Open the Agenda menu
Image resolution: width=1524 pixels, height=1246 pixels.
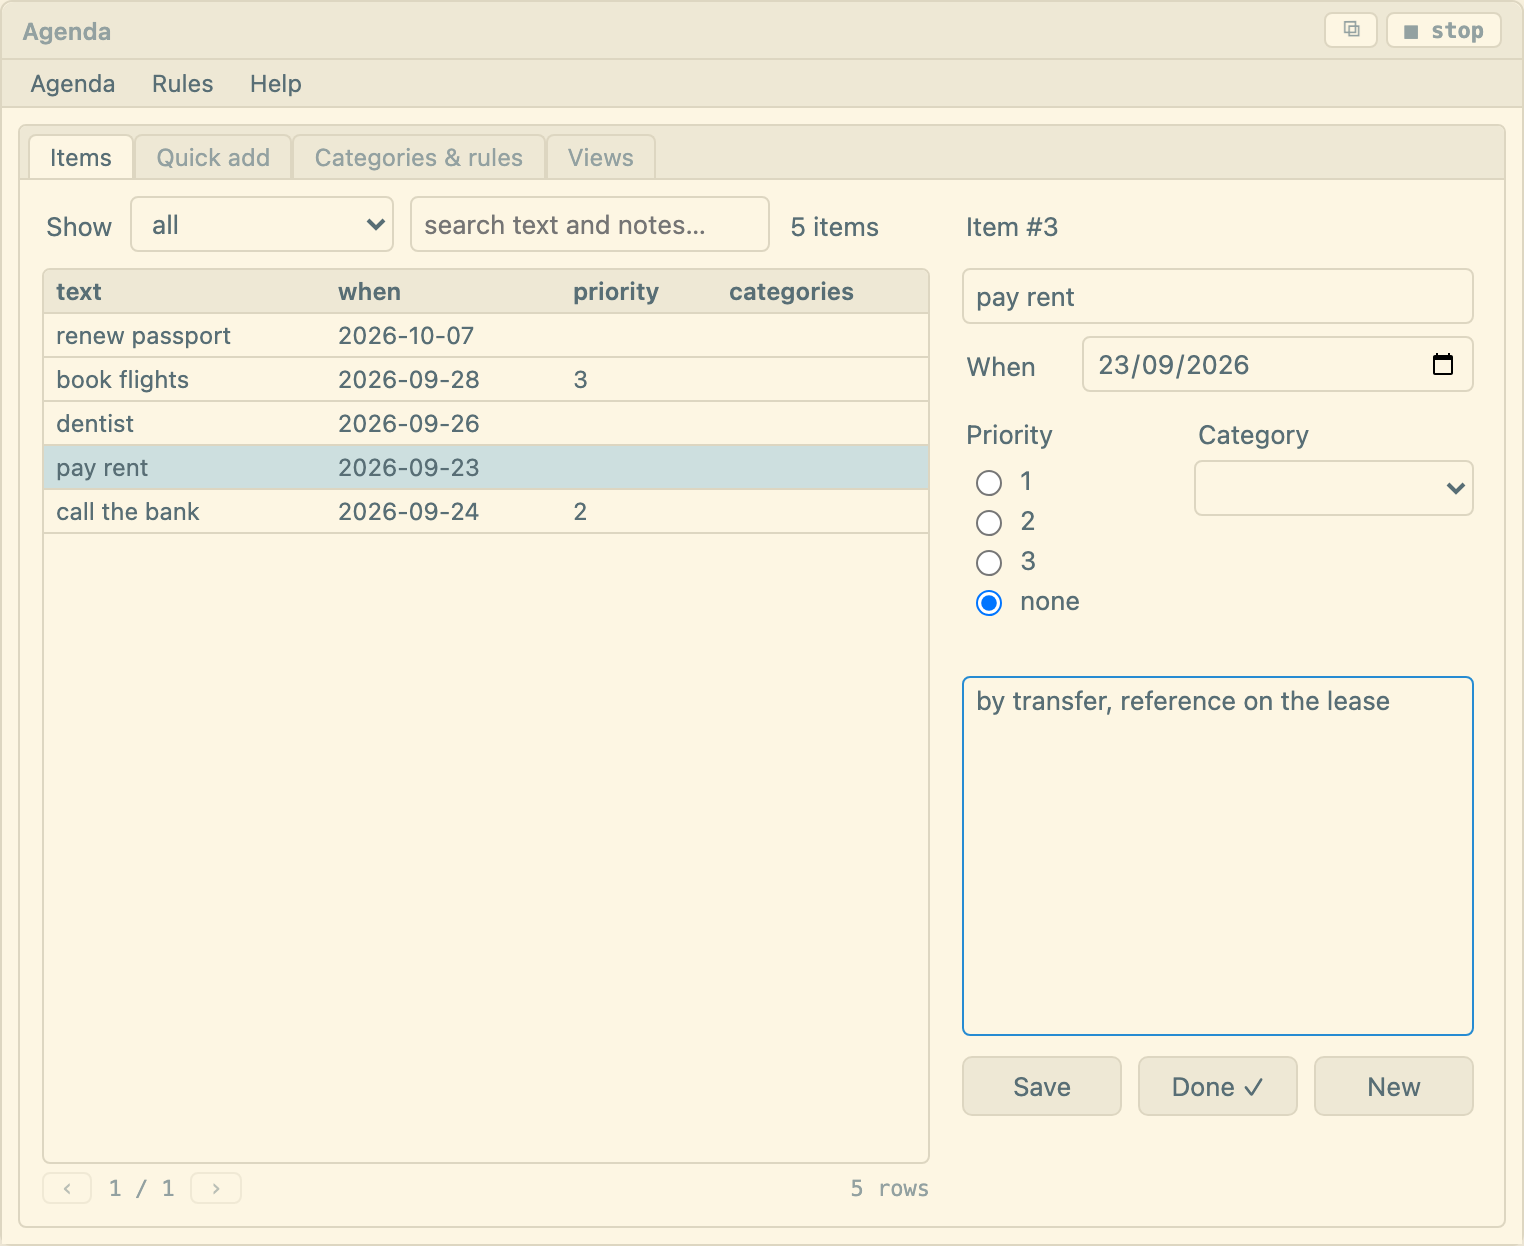[73, 84]
